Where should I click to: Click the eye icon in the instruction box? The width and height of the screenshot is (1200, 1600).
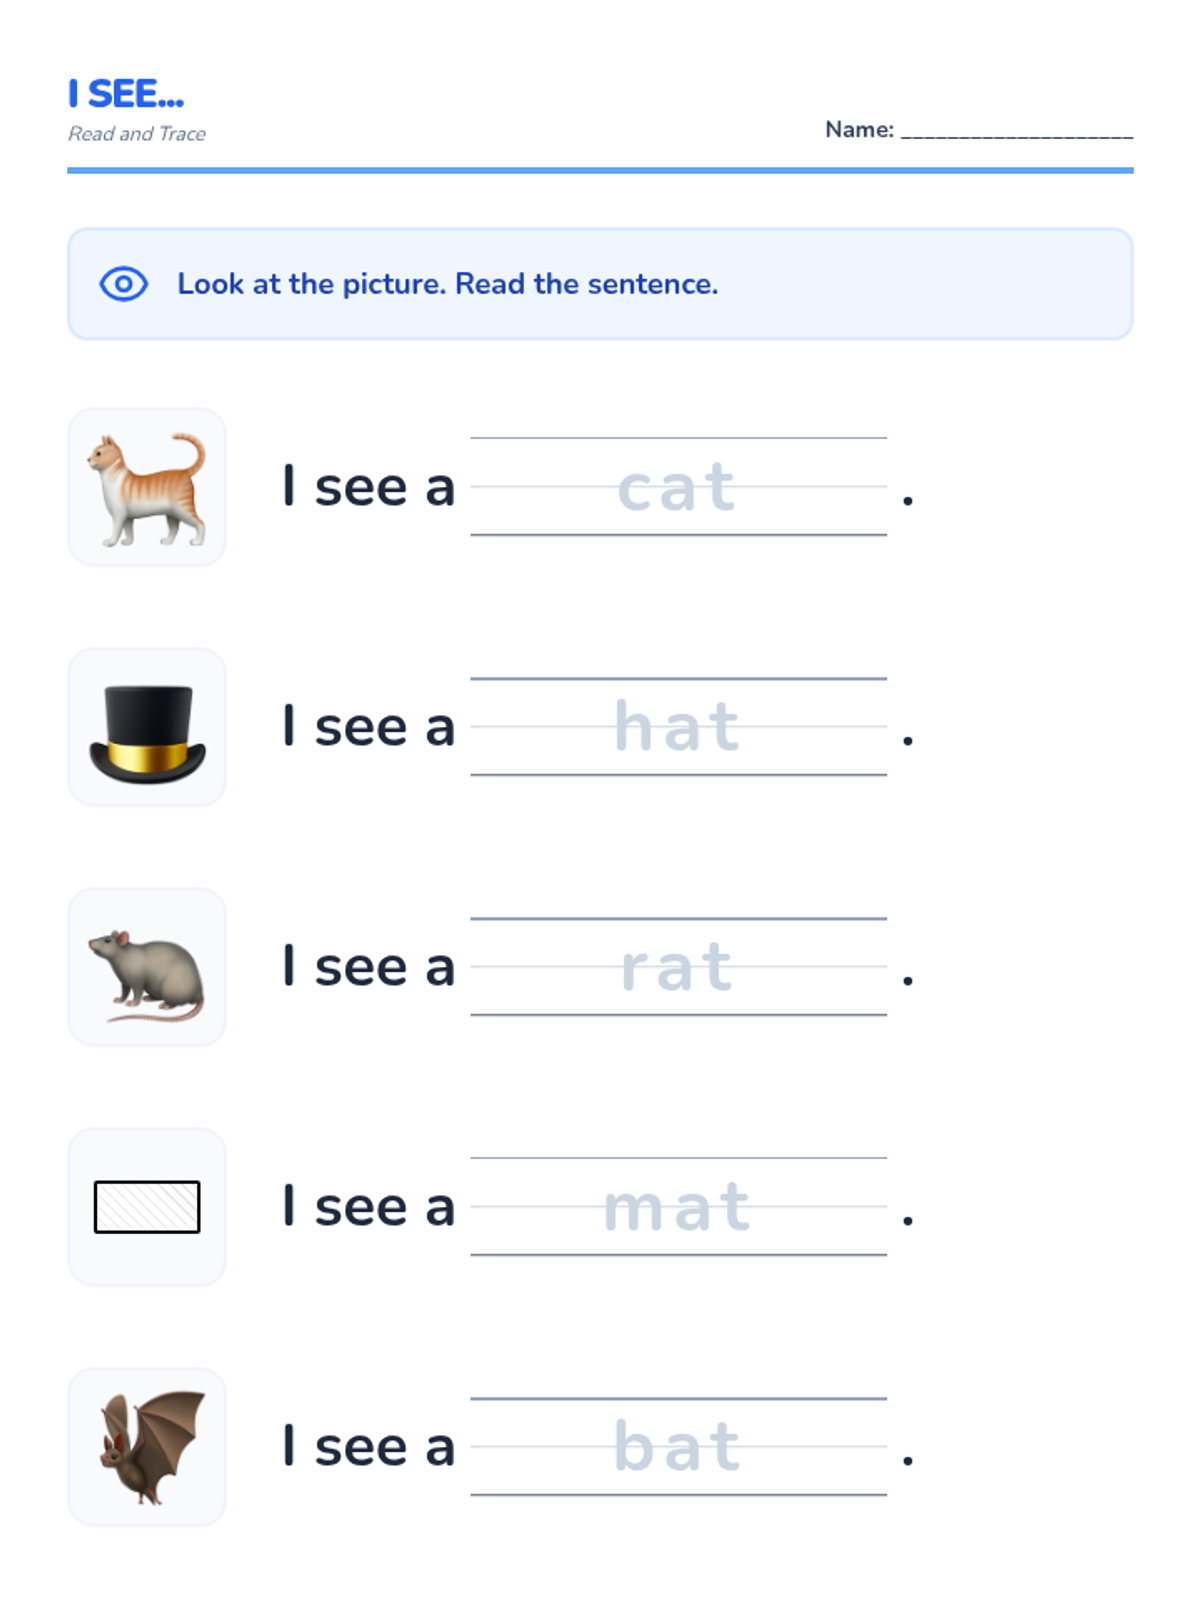click(123, 284)
